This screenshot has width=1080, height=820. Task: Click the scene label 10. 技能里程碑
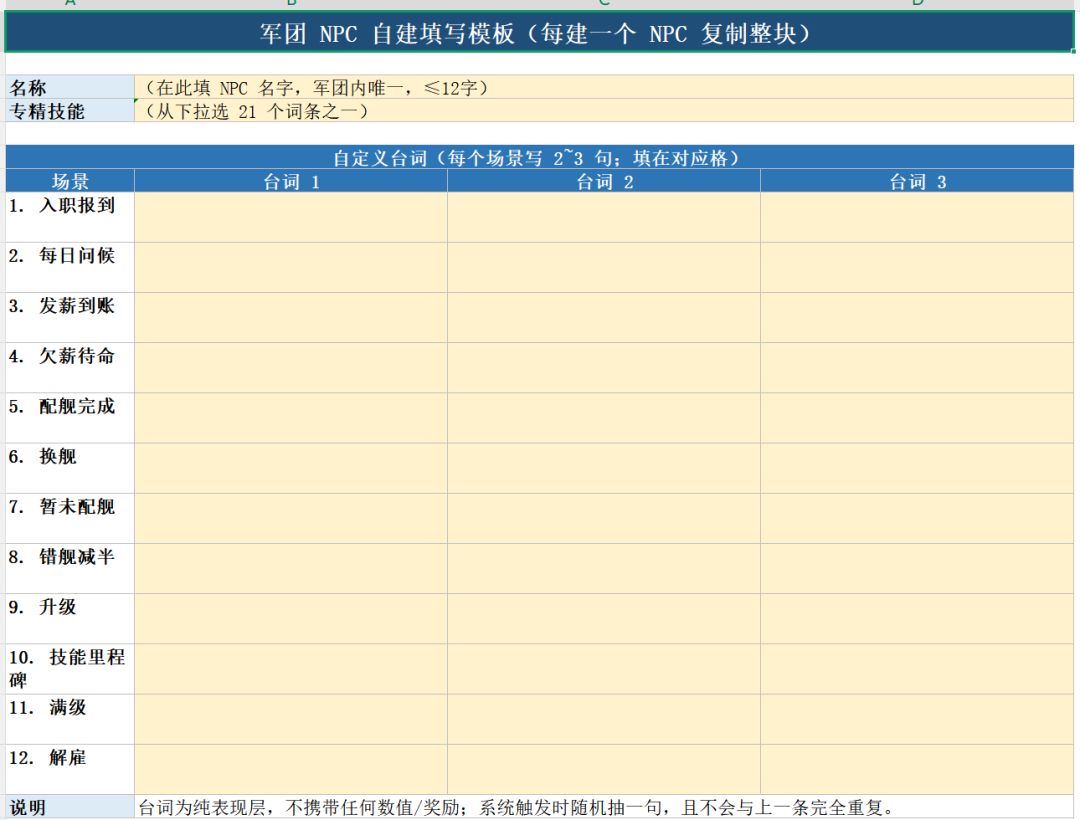coord(70,670)
